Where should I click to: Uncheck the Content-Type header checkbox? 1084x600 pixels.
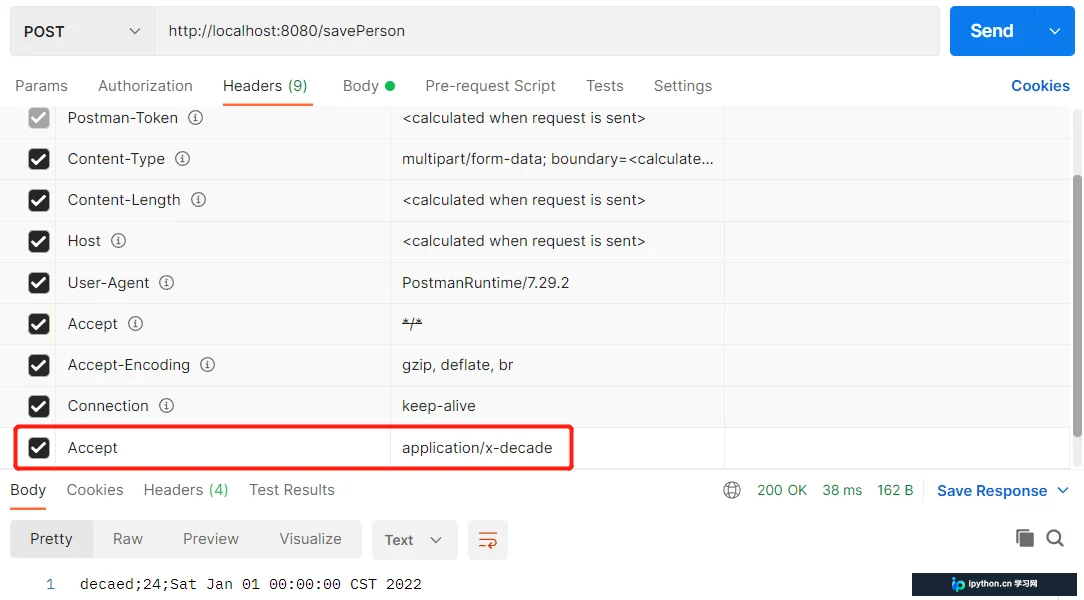39,159
